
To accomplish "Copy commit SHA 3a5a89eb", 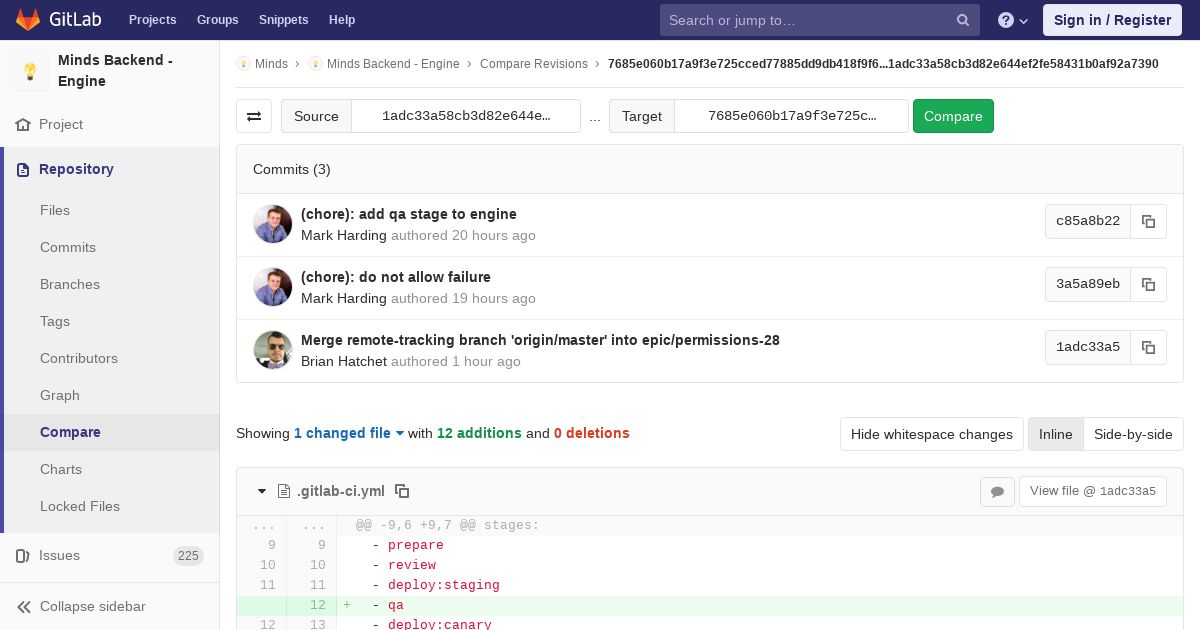I will tap(1148, 284).
